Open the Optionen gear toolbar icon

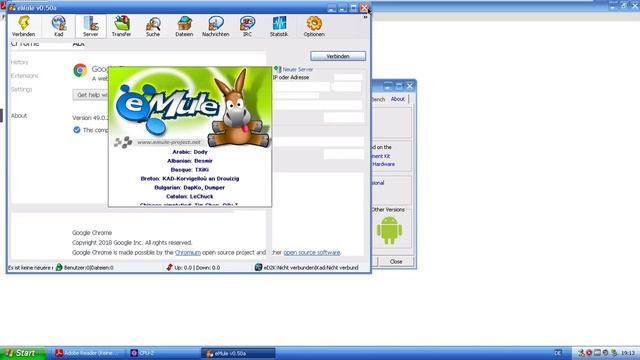[314, 26]
